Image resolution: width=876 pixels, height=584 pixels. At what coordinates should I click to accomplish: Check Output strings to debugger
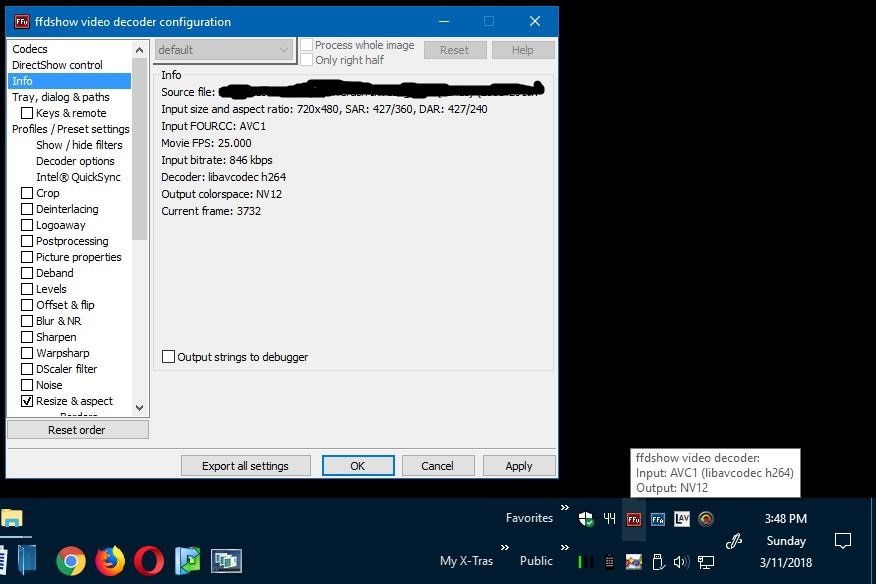(168, 357)
